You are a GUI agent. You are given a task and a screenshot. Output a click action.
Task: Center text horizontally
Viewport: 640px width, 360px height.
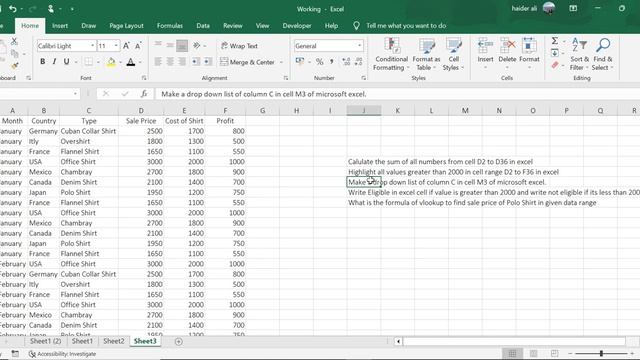click(x=170, y=62)
